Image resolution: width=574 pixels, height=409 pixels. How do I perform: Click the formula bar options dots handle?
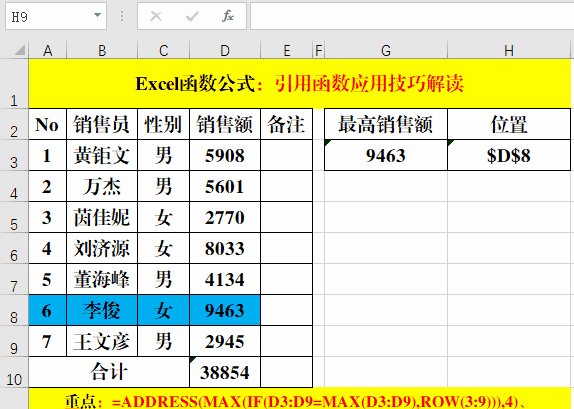coord(122,16)
